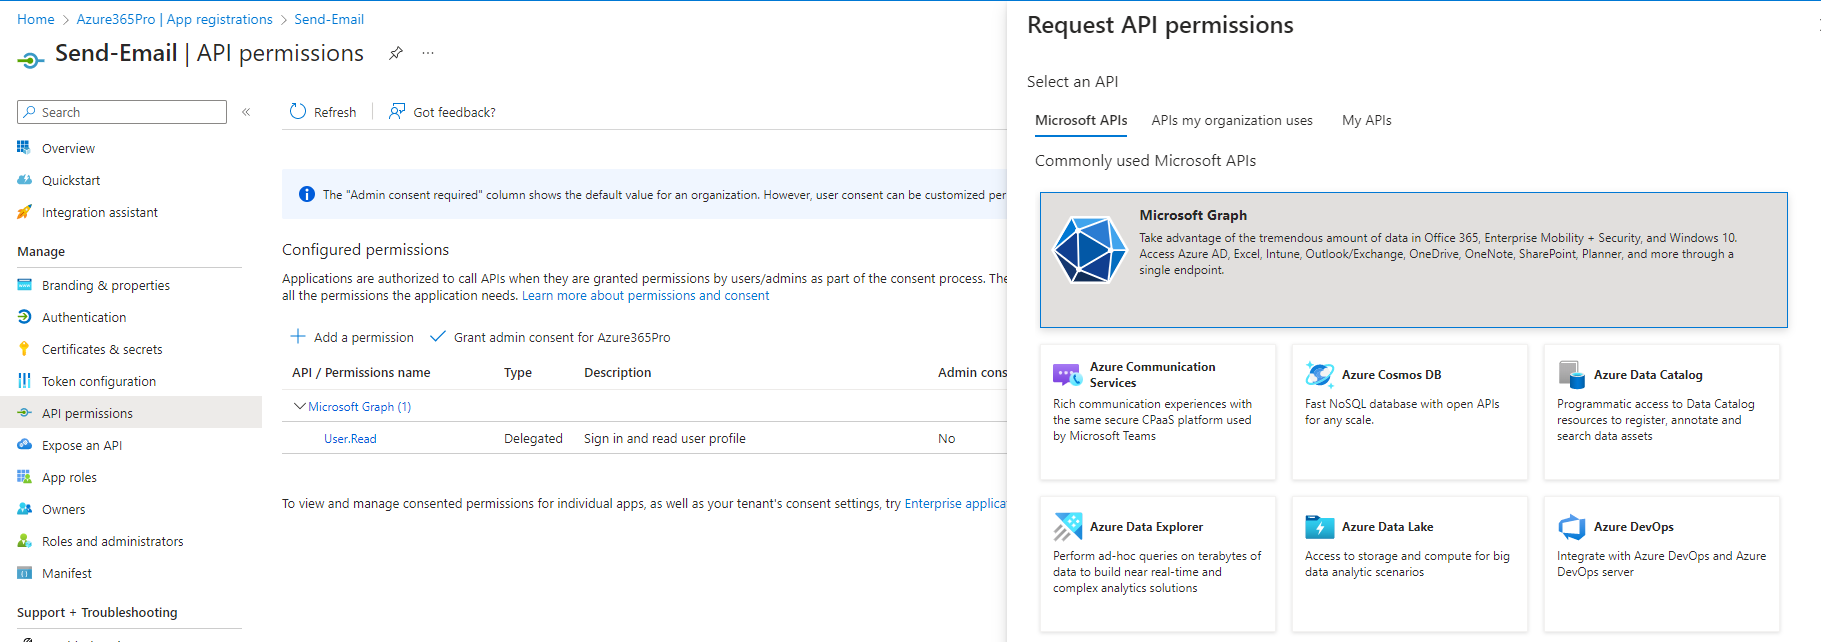
Task: Click the Type column header
Action: tap(518, 372)
